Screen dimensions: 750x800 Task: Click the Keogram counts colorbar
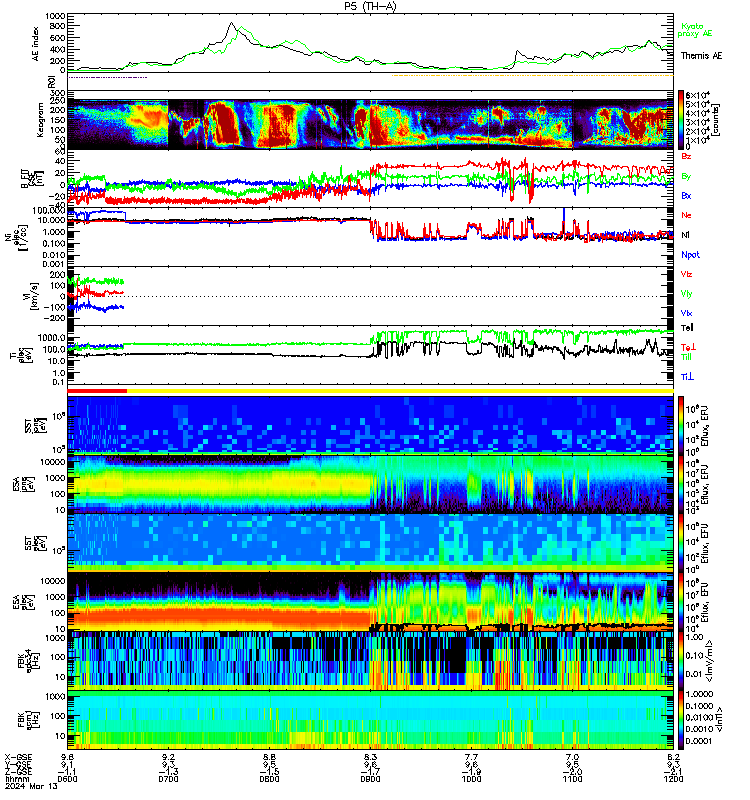coord(681,120)
